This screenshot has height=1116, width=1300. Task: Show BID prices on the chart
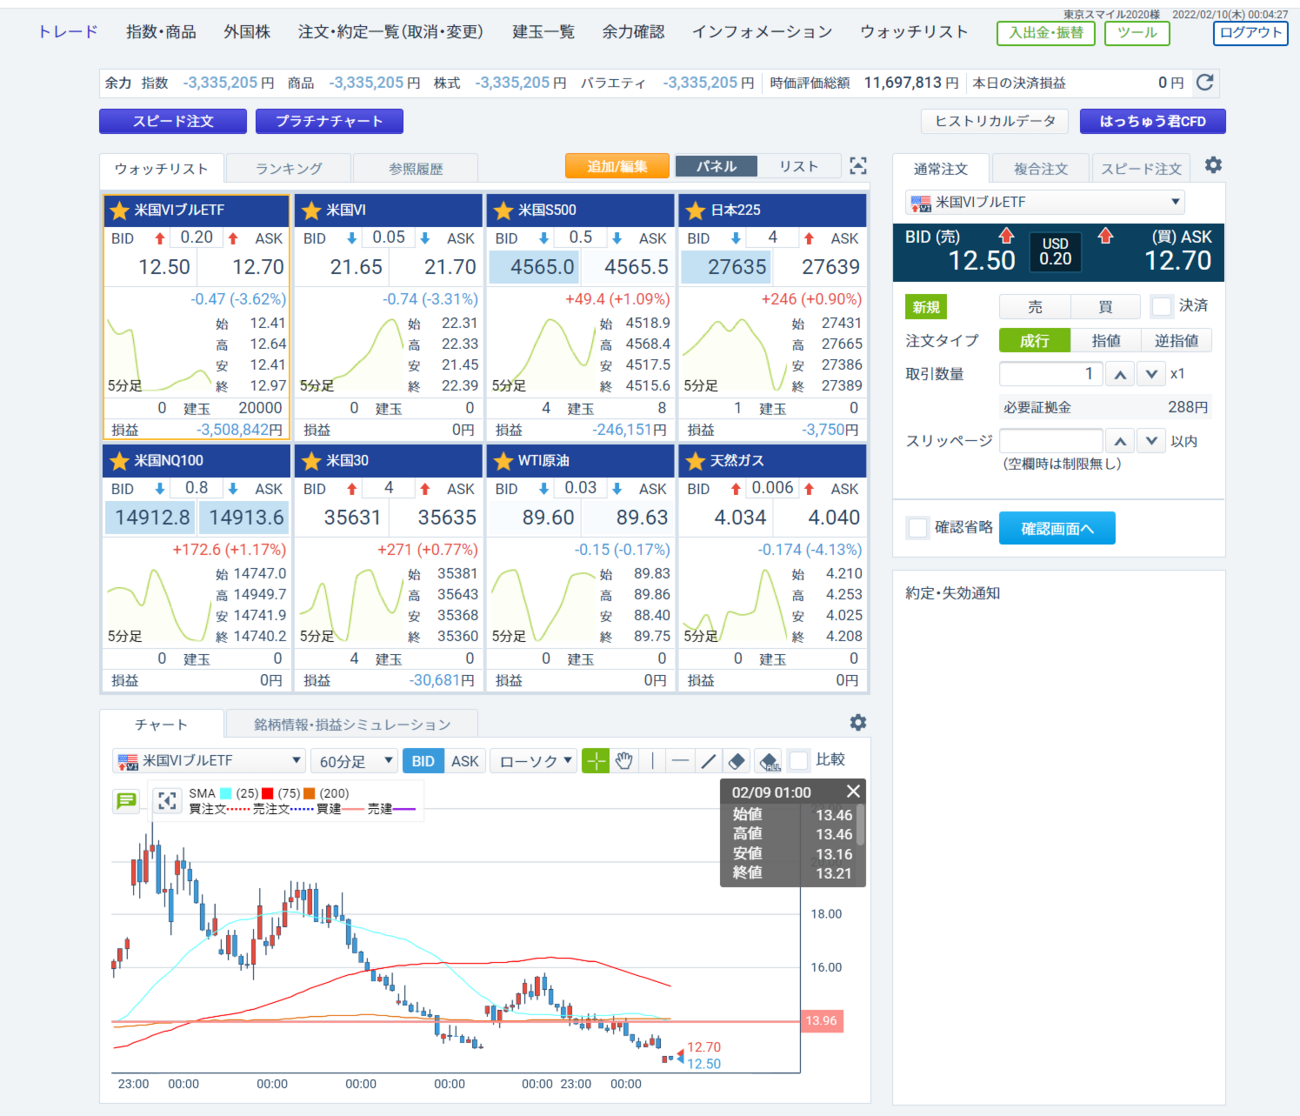tap(423, 761)
